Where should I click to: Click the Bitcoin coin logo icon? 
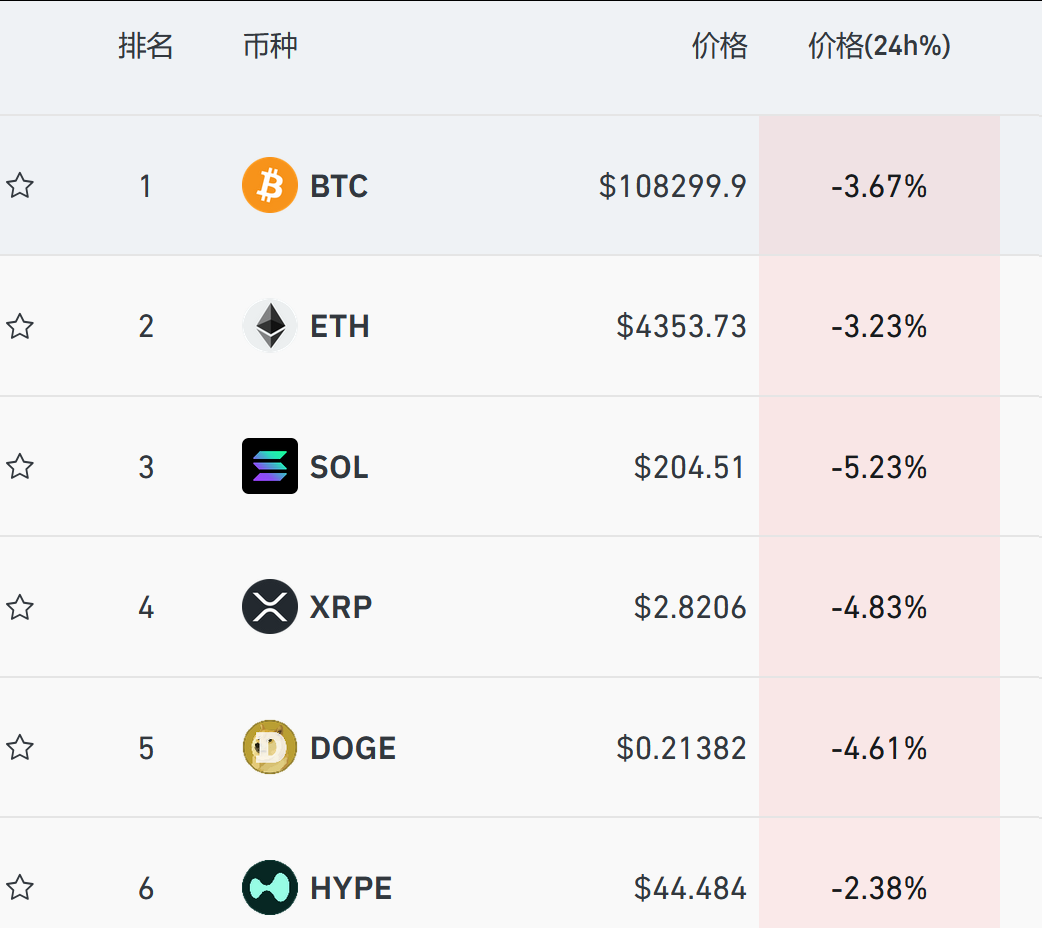[270, 186]
